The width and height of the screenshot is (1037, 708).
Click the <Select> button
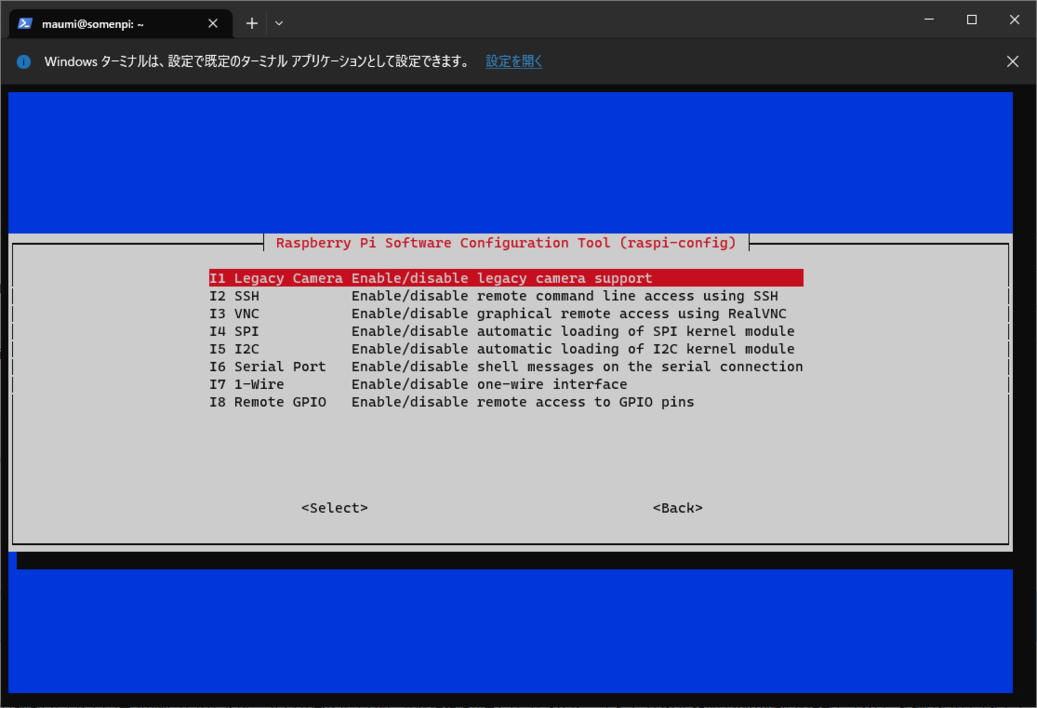(335, 508)
